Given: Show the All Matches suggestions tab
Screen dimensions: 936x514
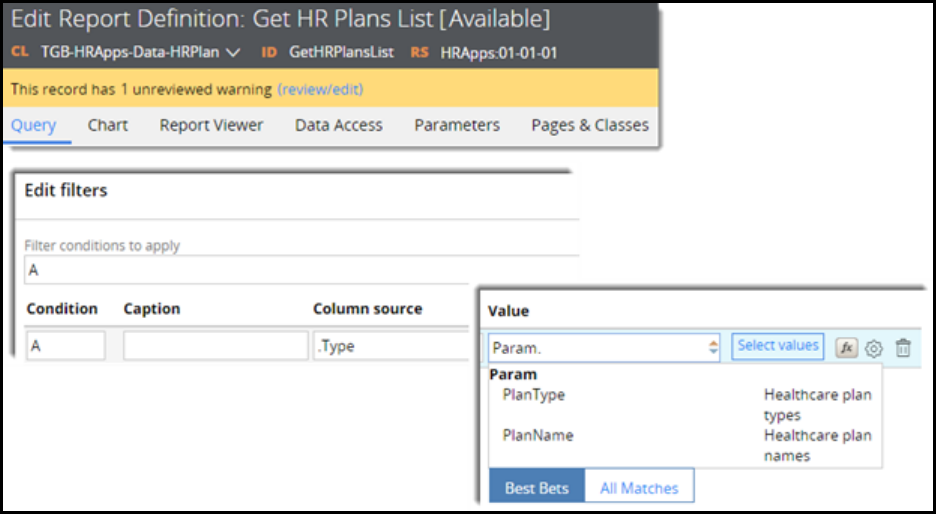Looking at the screenshot, I should [x=639, y=488].
